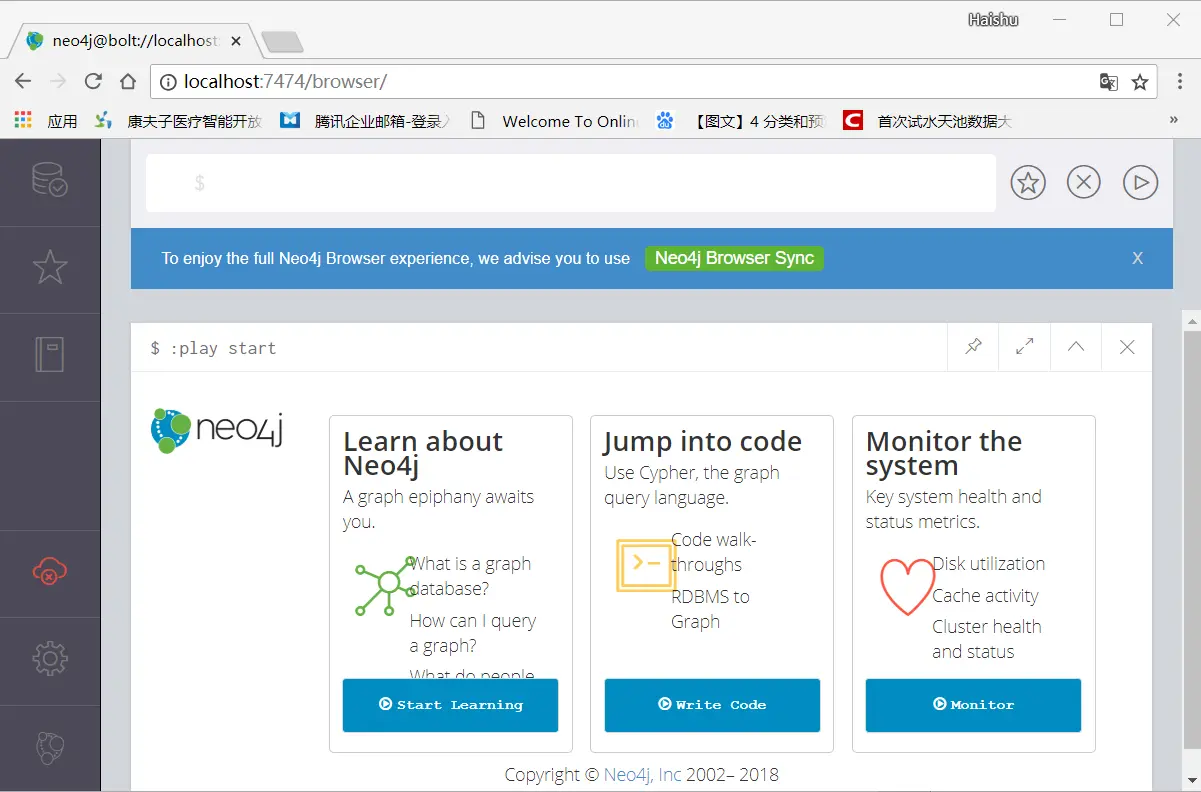1201x792 pixels.
Task: Click "How can I query a graph?" text
Action: pos(473,633)
